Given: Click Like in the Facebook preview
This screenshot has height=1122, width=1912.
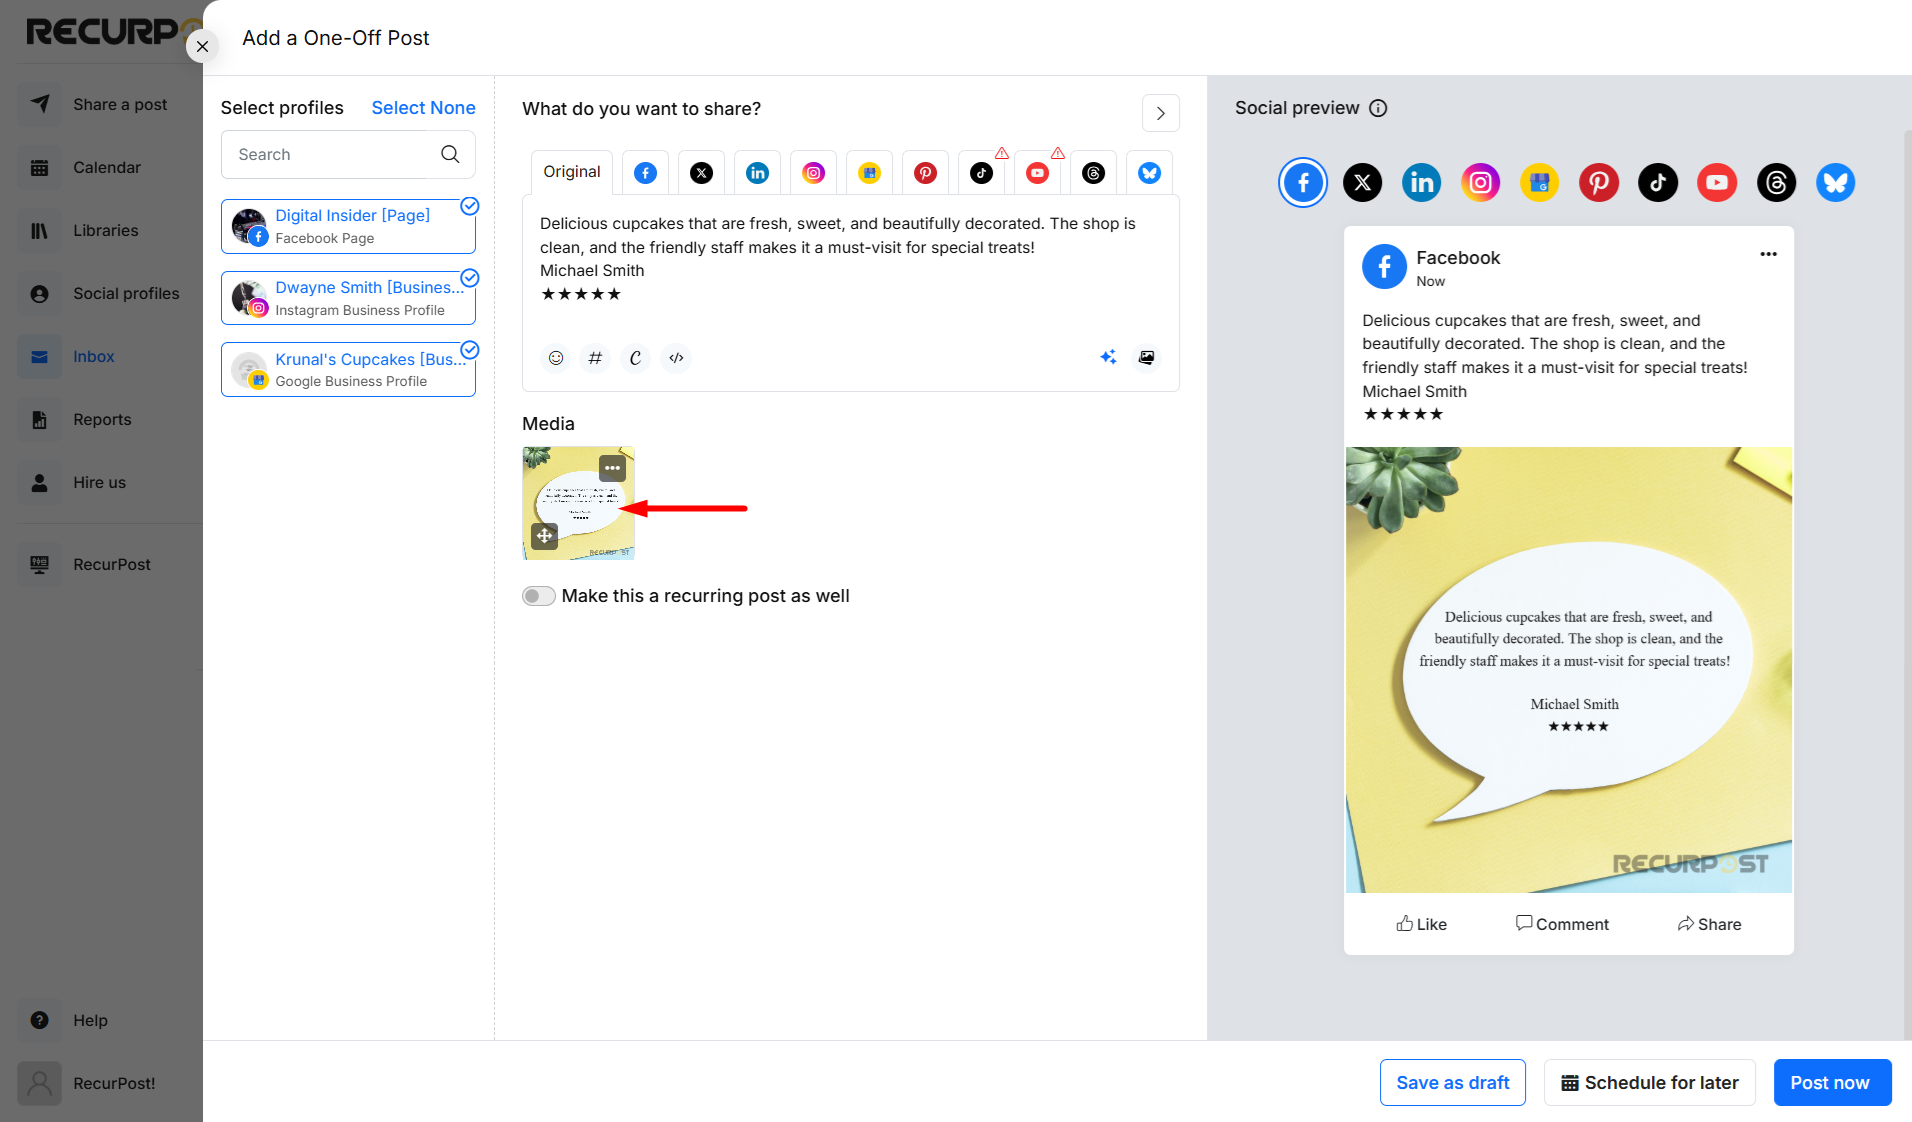Looking at the screenshot, I should (1421, 924).
